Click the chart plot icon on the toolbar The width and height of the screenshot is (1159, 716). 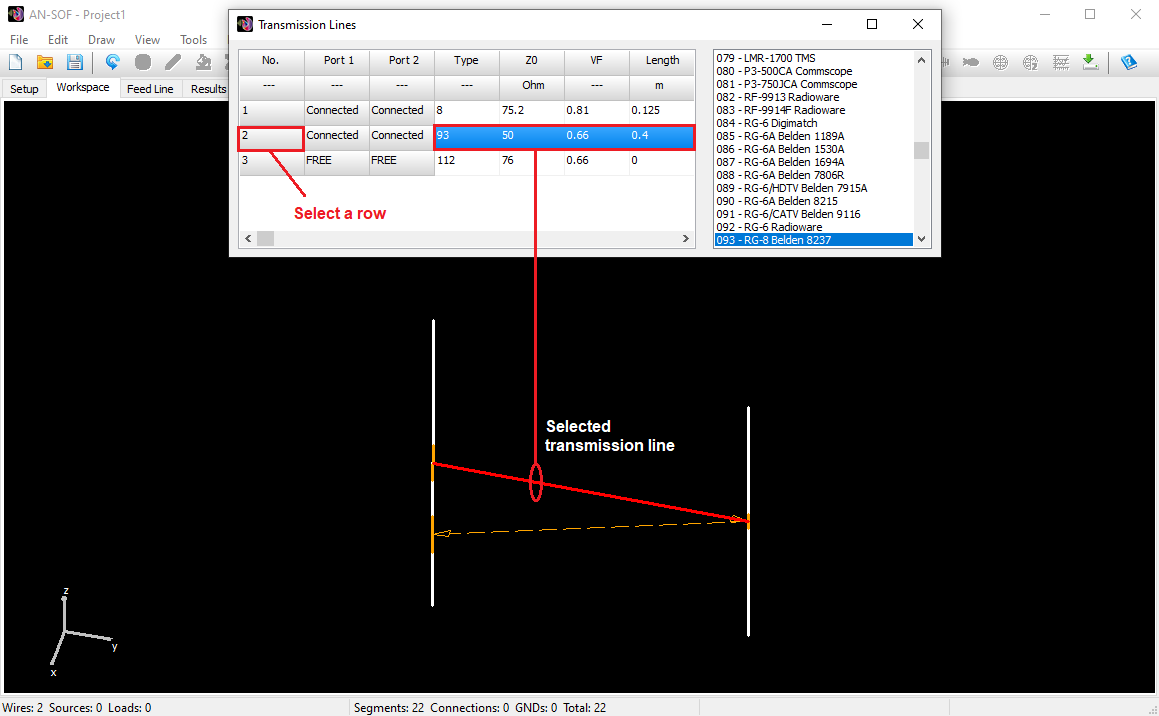(x=1061, y=62)
